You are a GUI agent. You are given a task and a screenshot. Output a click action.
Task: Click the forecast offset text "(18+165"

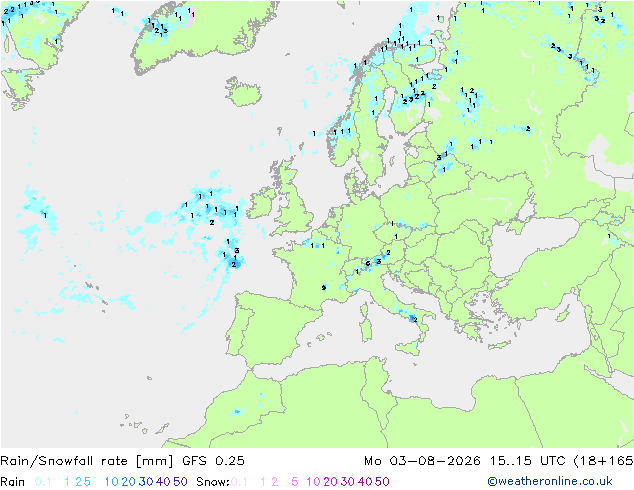click(603, 461)
